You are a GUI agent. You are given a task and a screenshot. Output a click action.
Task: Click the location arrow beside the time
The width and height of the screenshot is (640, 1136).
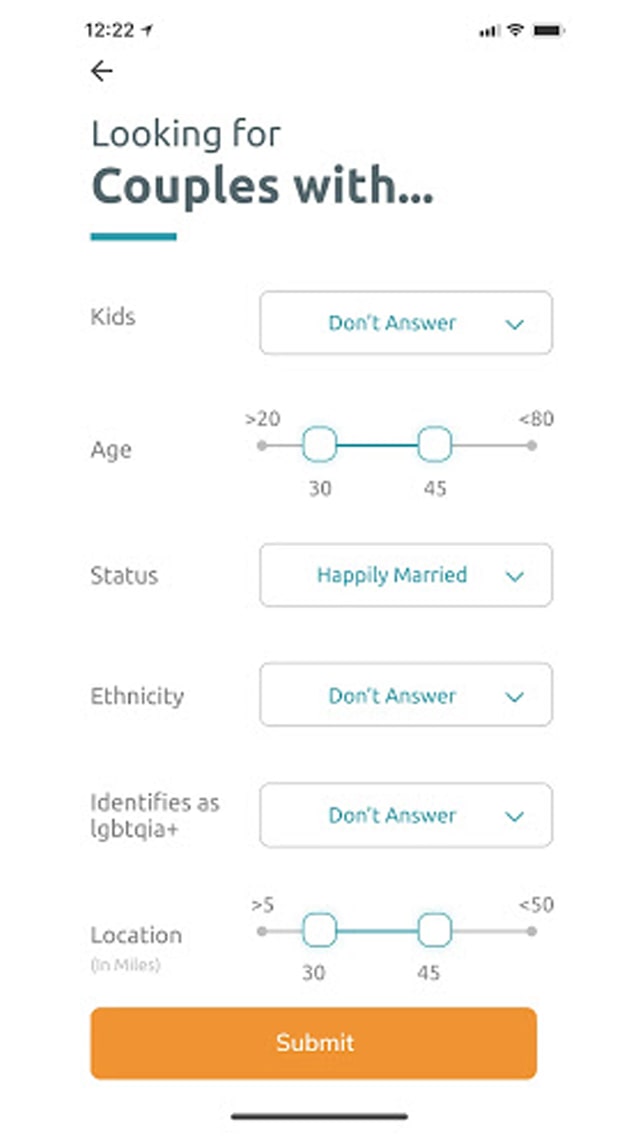pyautogui.click(x=147, y=30)
